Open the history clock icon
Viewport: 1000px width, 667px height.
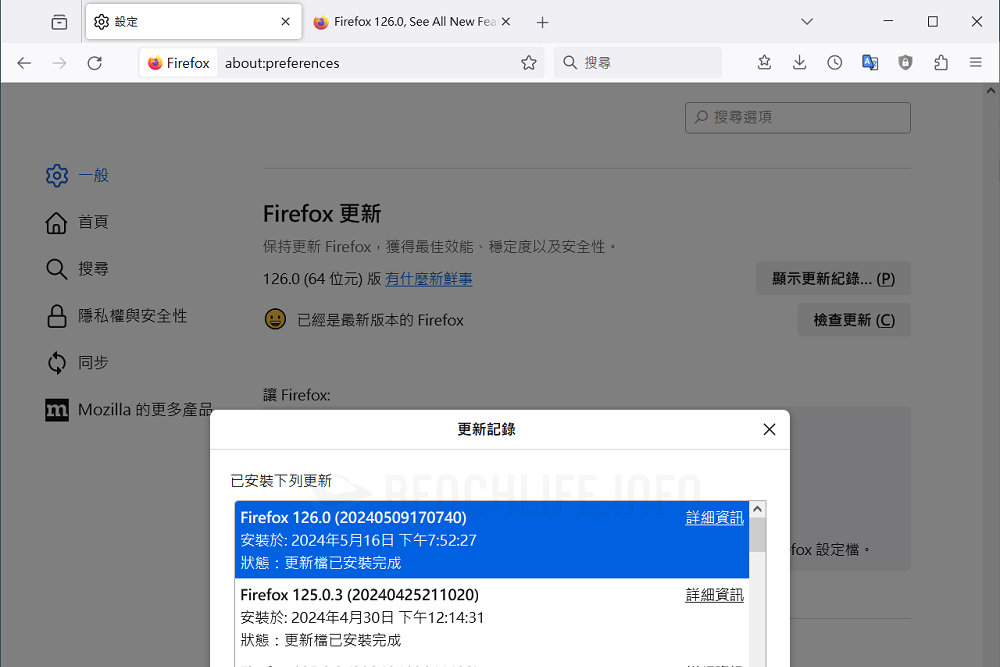834,62
